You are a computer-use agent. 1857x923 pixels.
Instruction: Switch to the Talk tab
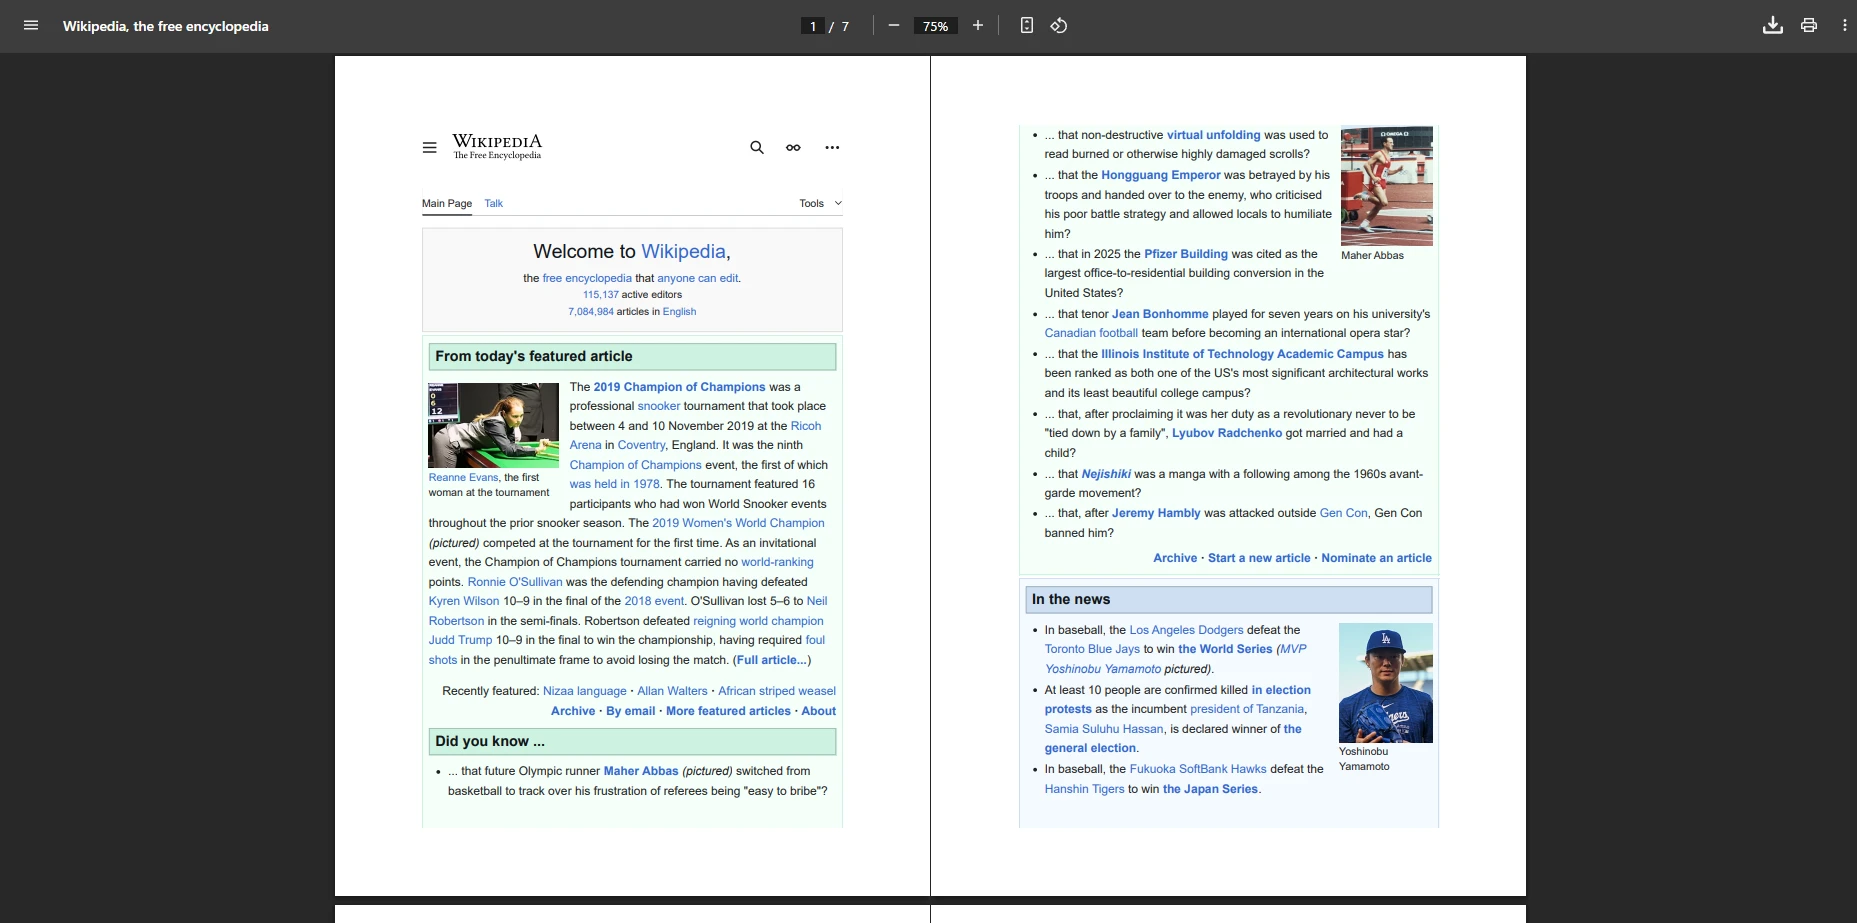pyautogui.click(x=494, y=204)
